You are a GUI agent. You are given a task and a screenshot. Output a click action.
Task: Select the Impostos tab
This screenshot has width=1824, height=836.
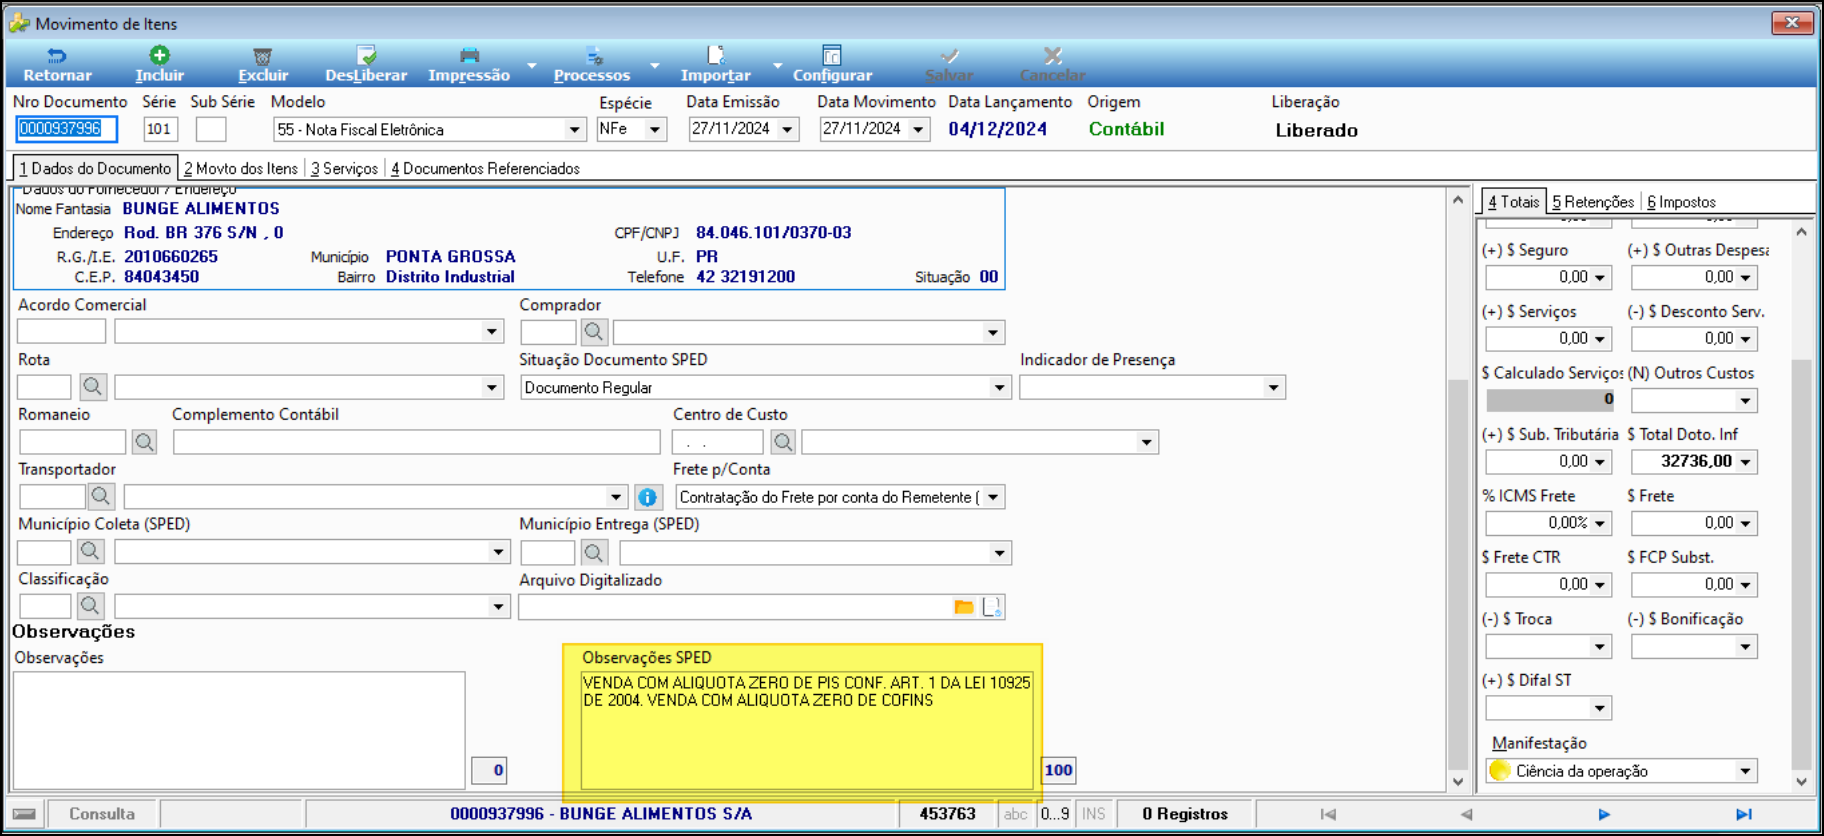pyautogui.click(x=1681, y=202)
